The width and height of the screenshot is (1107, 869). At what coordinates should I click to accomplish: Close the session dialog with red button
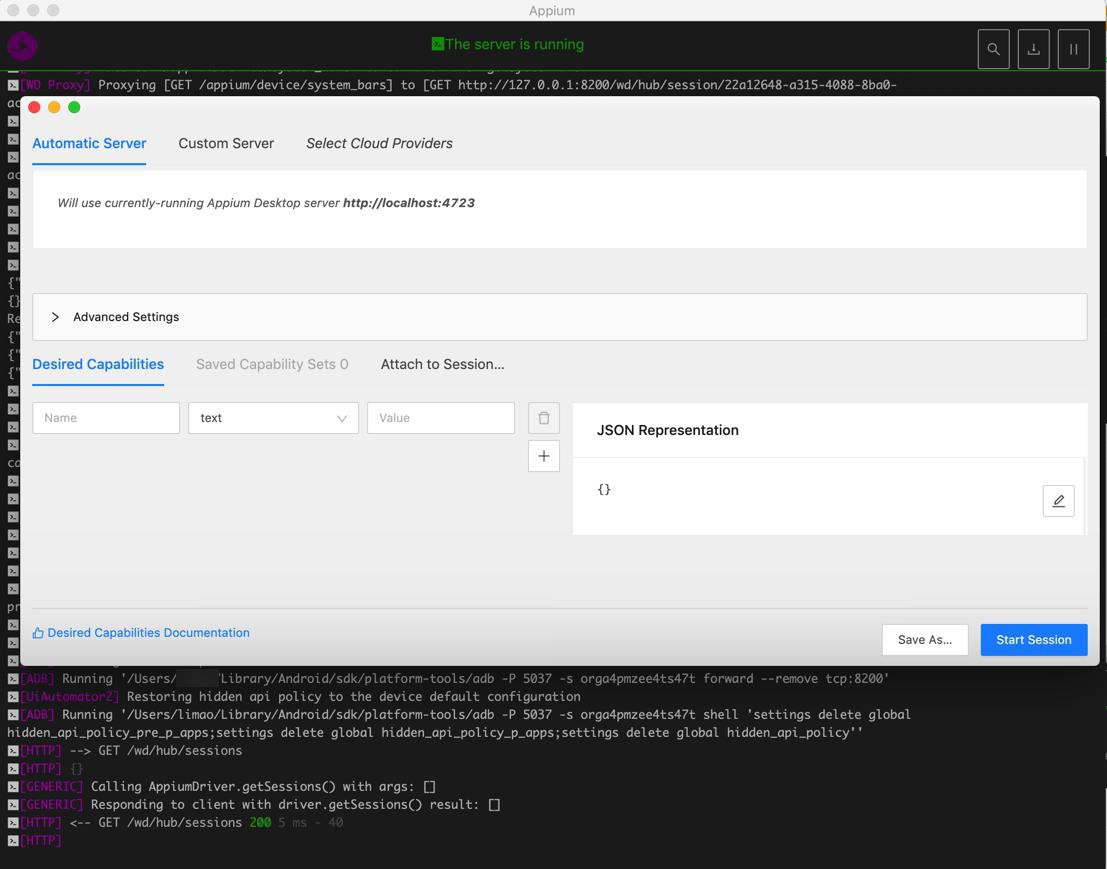[34, 107]
